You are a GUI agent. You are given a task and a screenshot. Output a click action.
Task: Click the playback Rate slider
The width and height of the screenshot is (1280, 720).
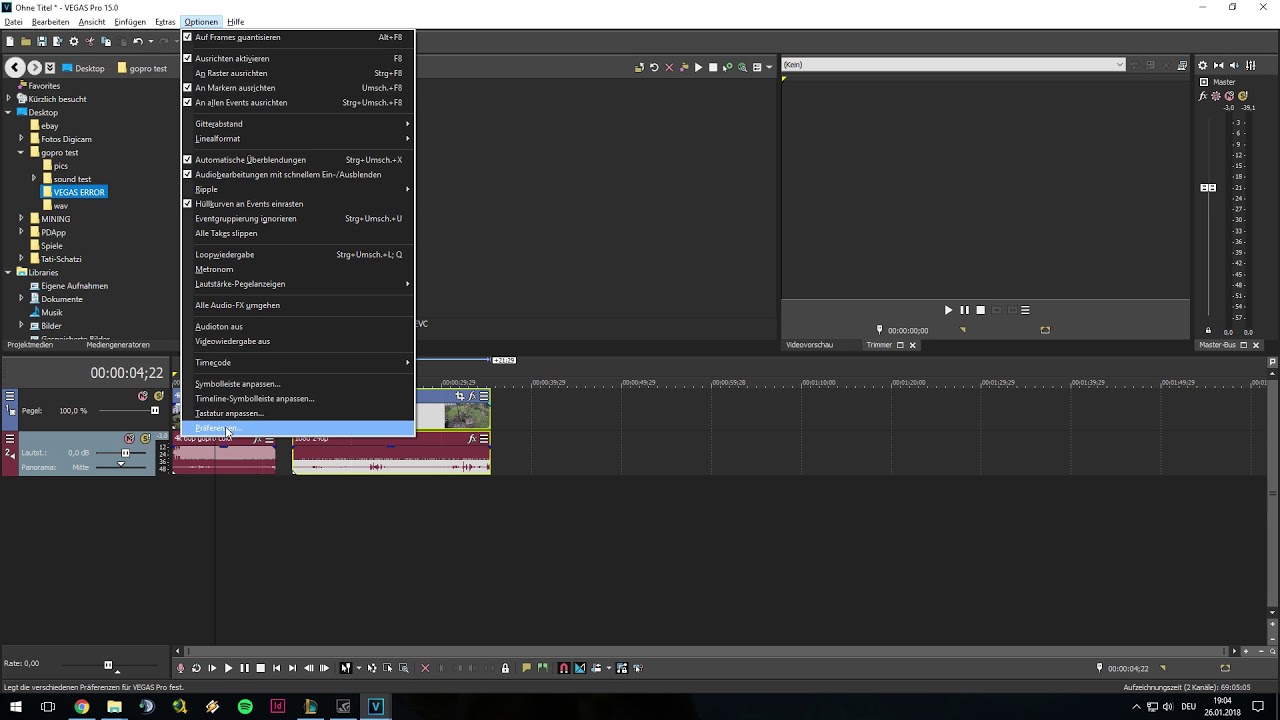coord(108,665)
